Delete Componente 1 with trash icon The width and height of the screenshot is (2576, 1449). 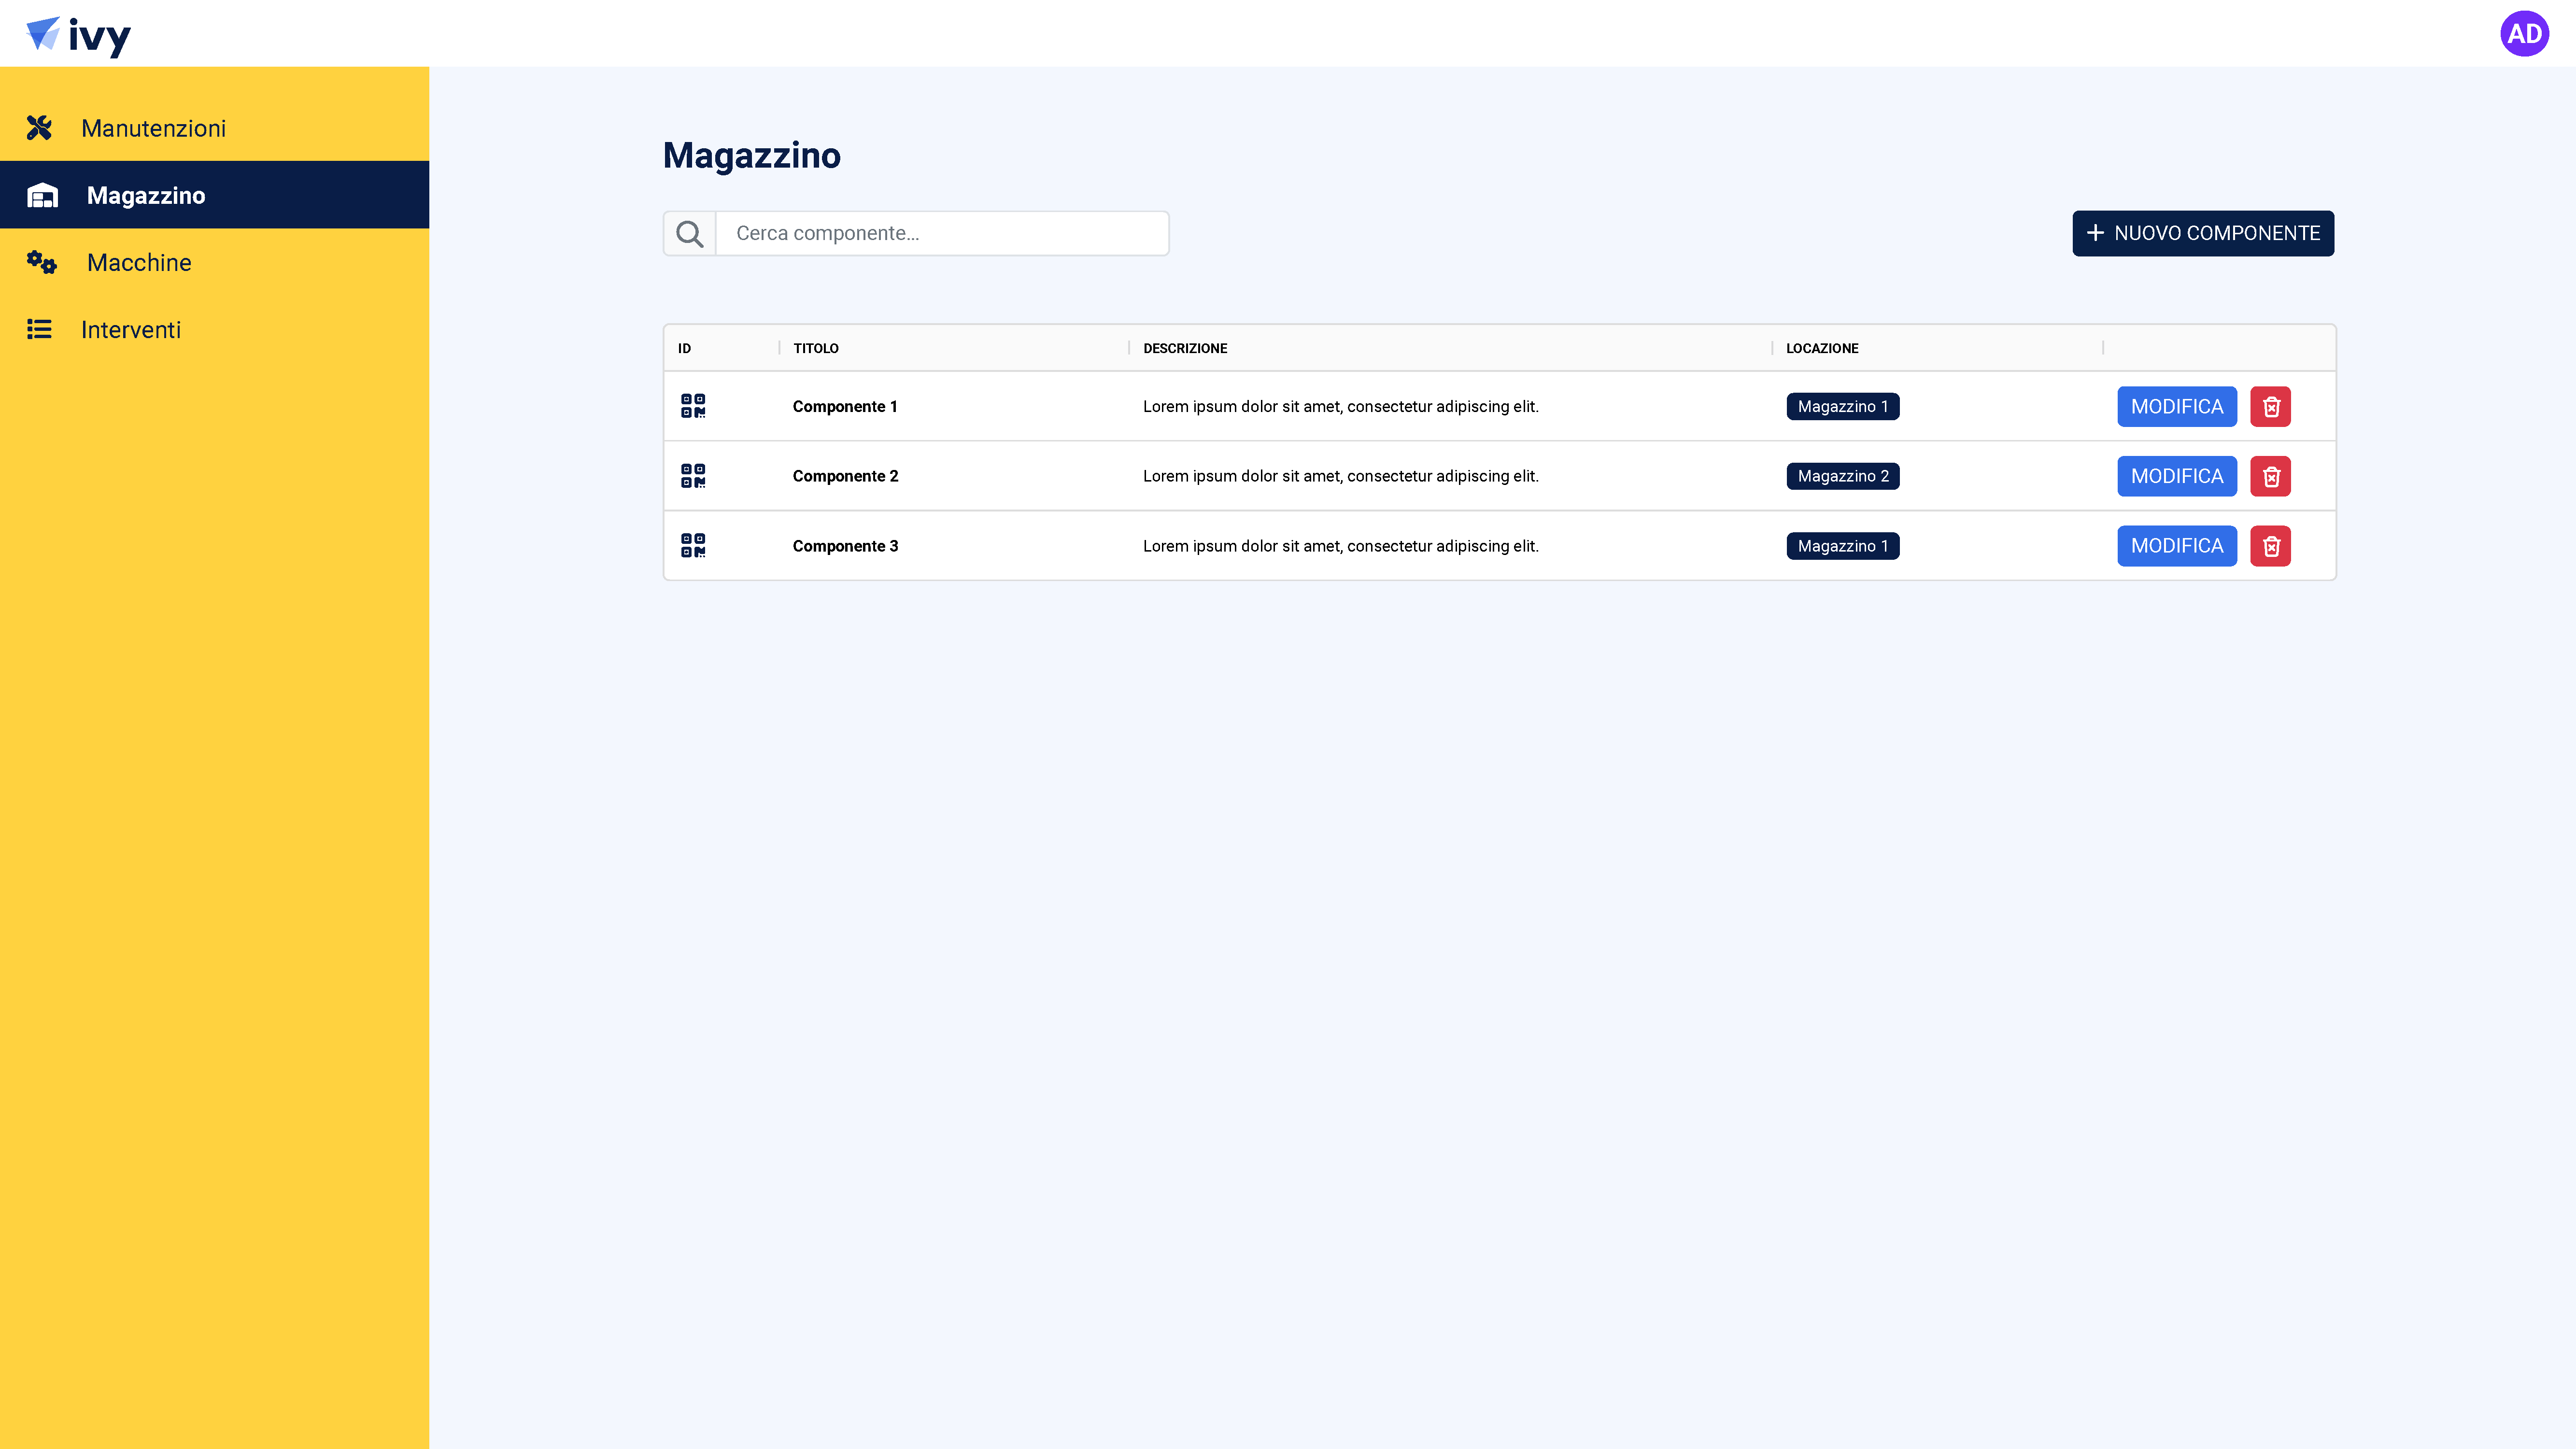(x=2271, y=407)
